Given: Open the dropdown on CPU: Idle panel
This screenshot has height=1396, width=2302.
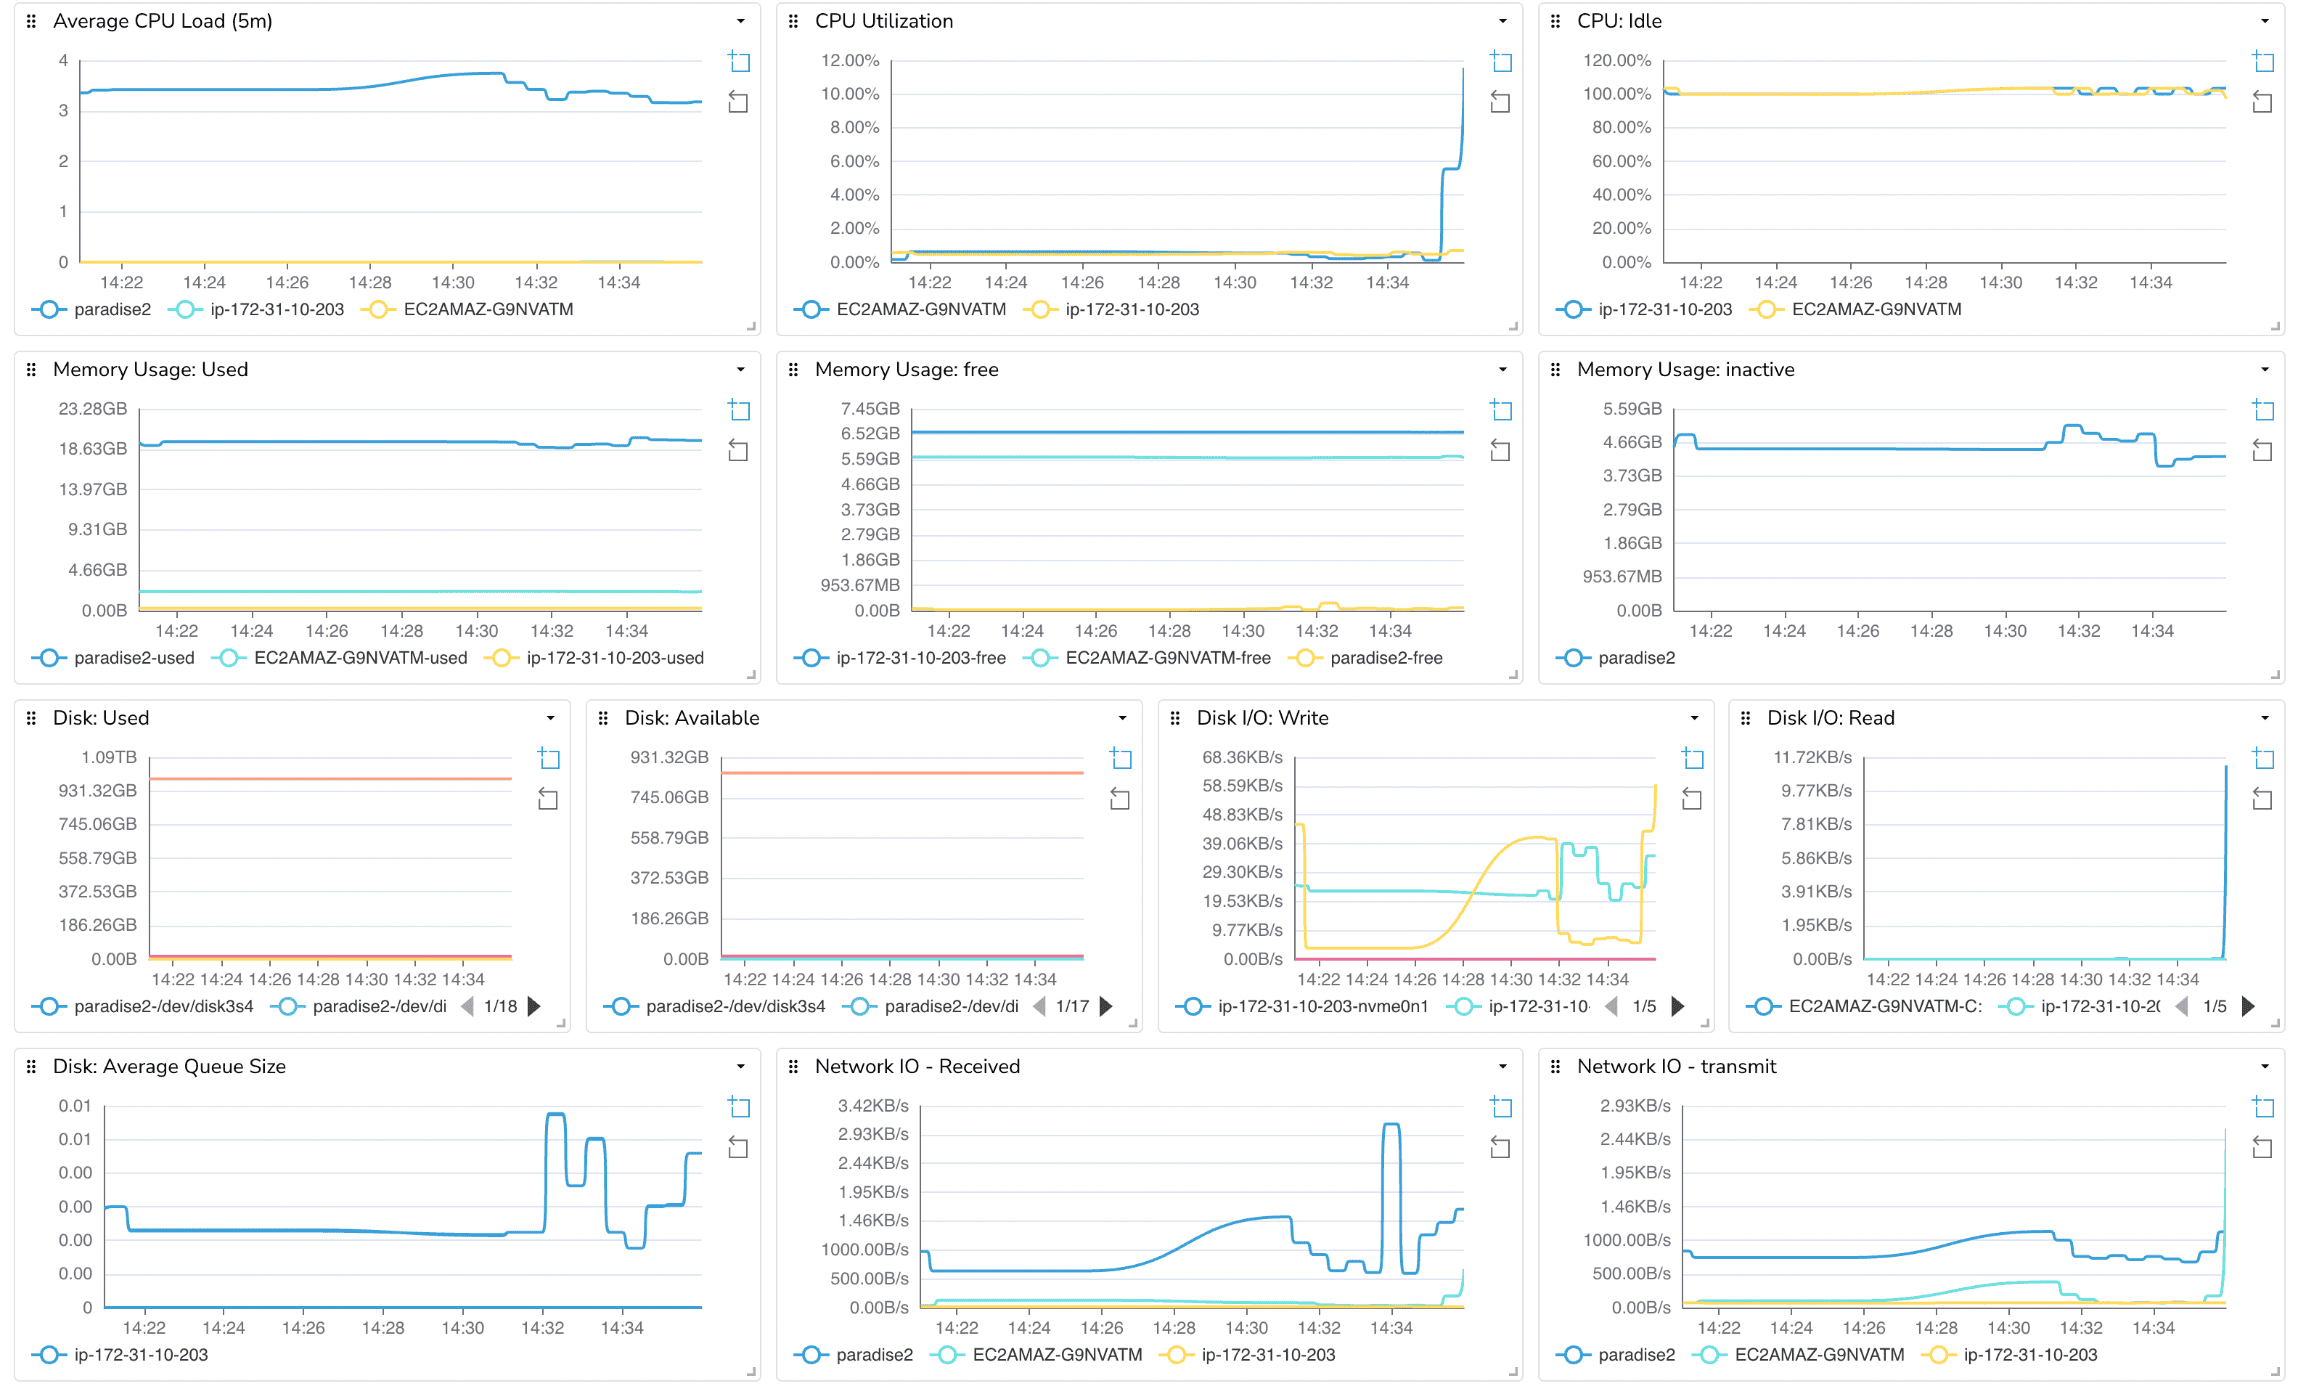Looking at the screenshot, I should point(2266,20).
